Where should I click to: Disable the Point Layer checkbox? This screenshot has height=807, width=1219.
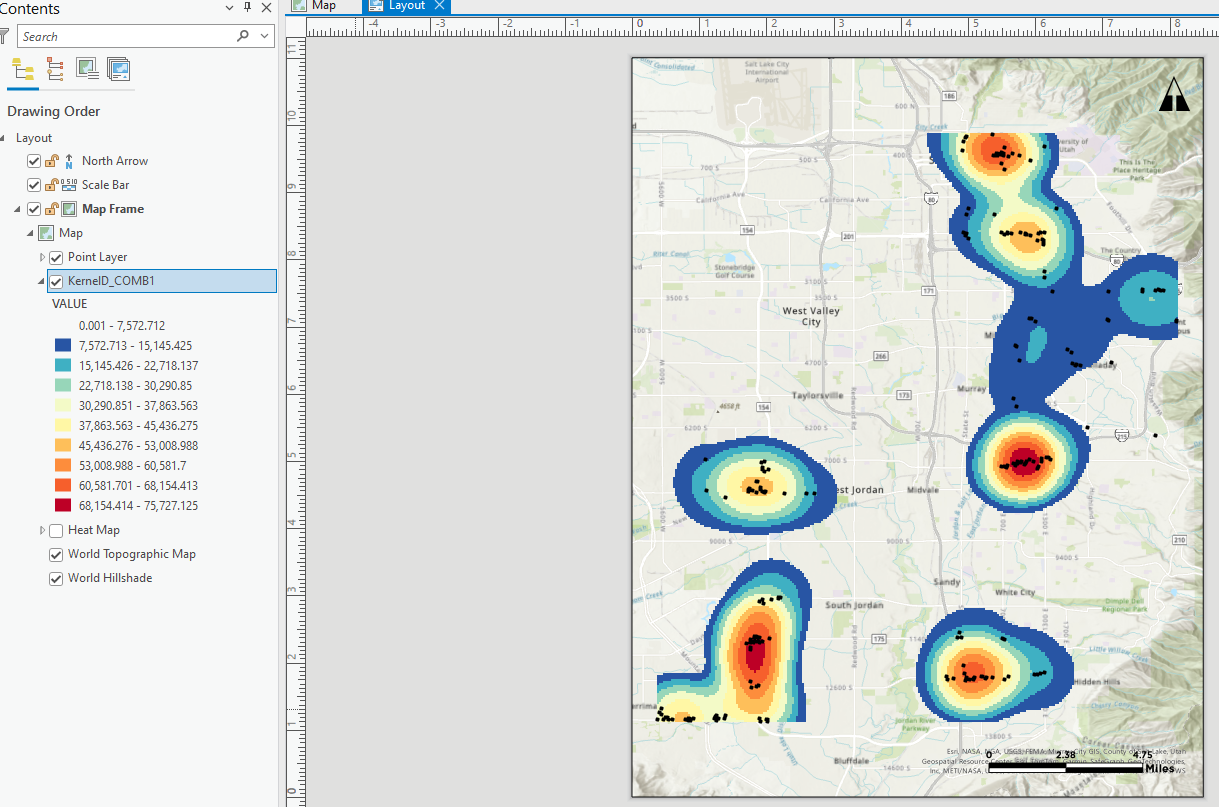55,257
